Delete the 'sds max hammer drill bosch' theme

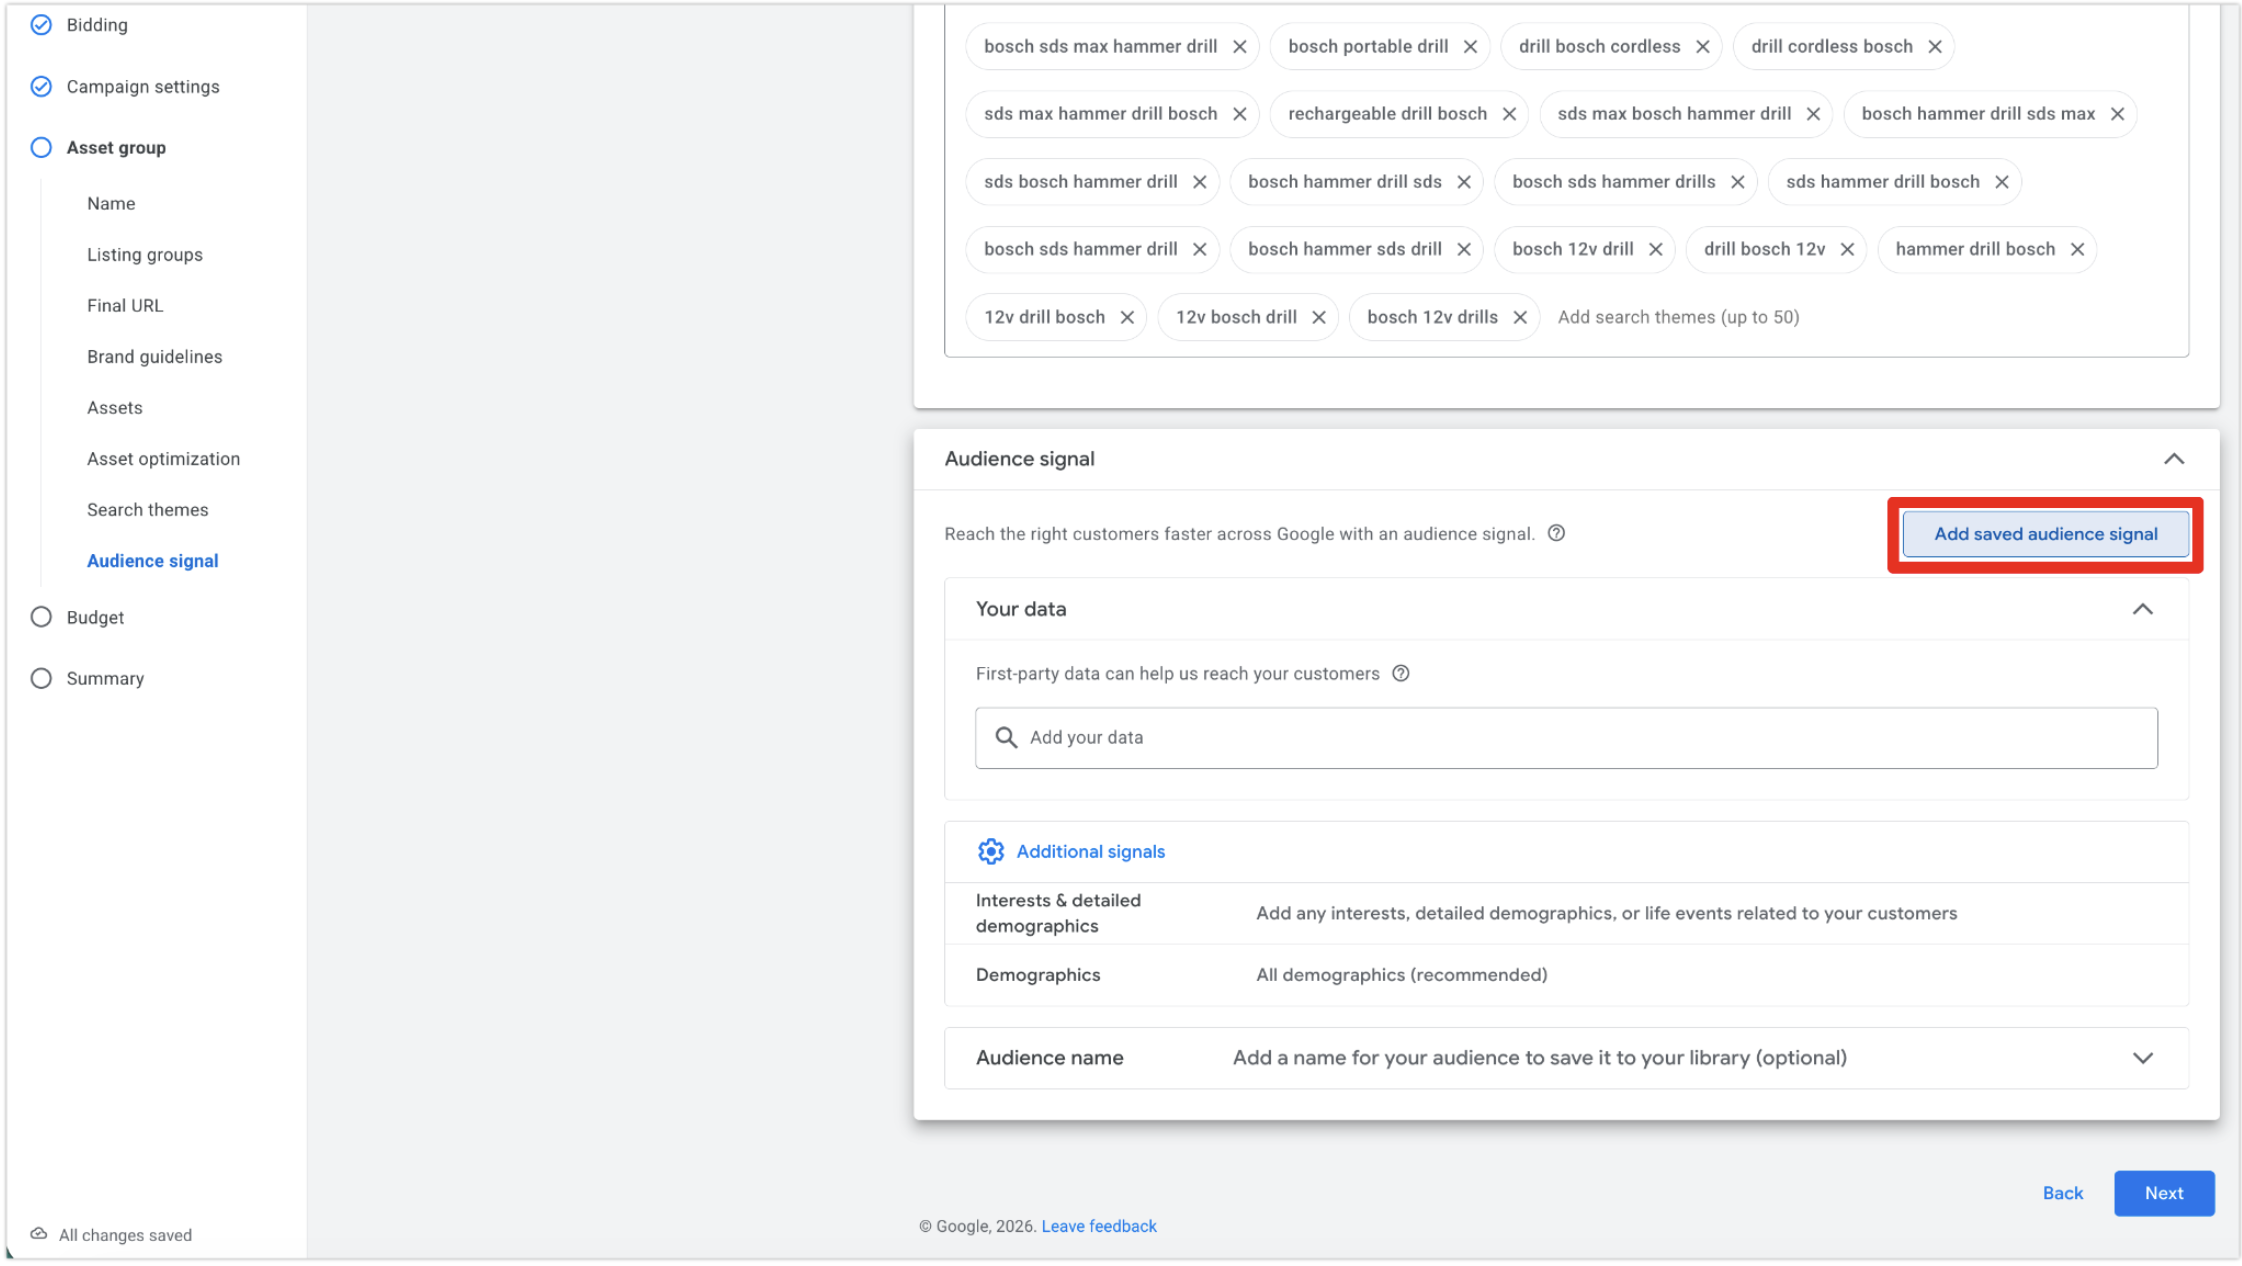pyautogui.click(x=1239, y=114)
